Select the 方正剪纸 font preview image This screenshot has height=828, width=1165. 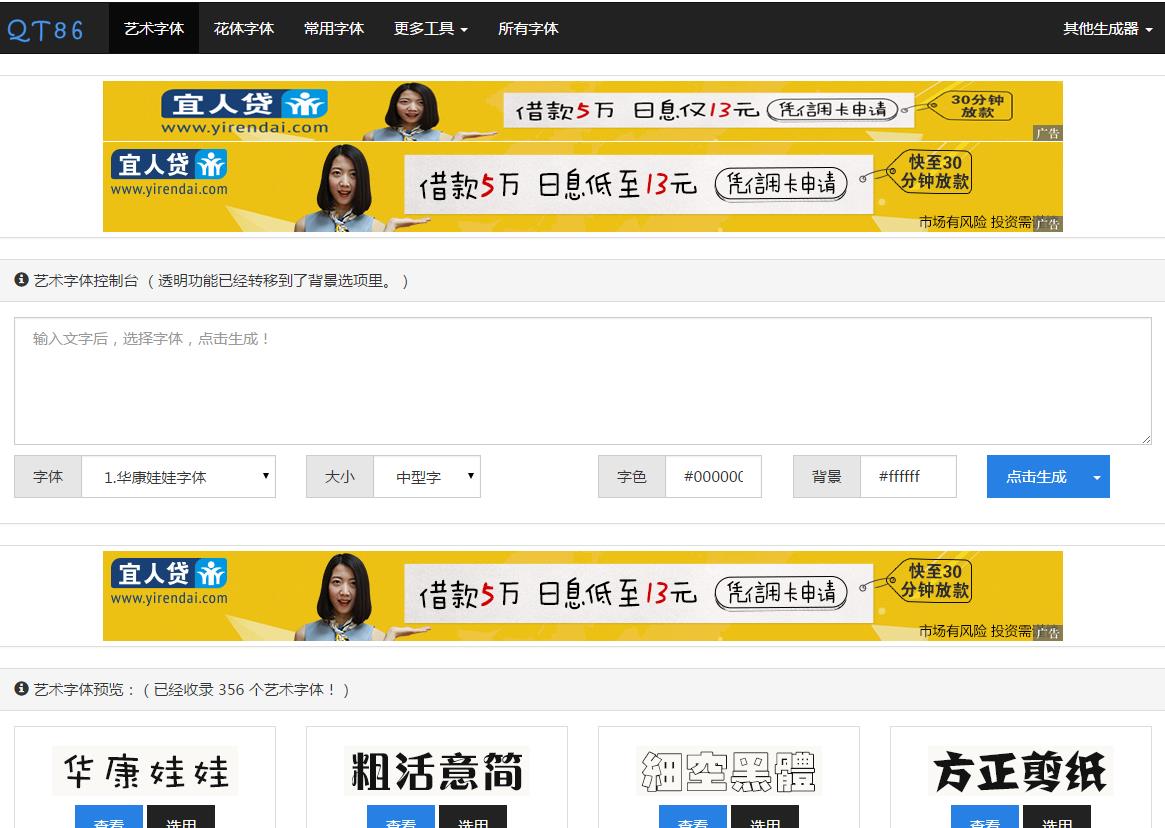click(x=1021, y=771)
